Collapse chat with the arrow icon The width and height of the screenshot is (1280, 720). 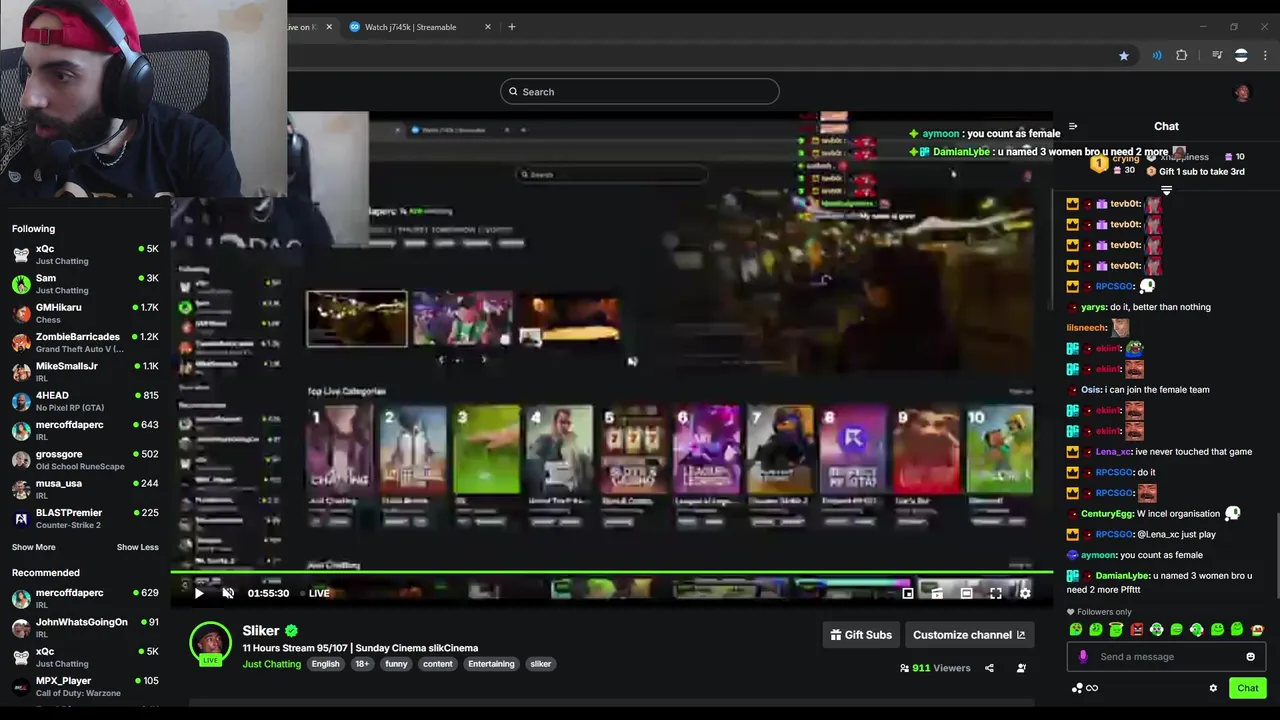[x=1073, y=127]
